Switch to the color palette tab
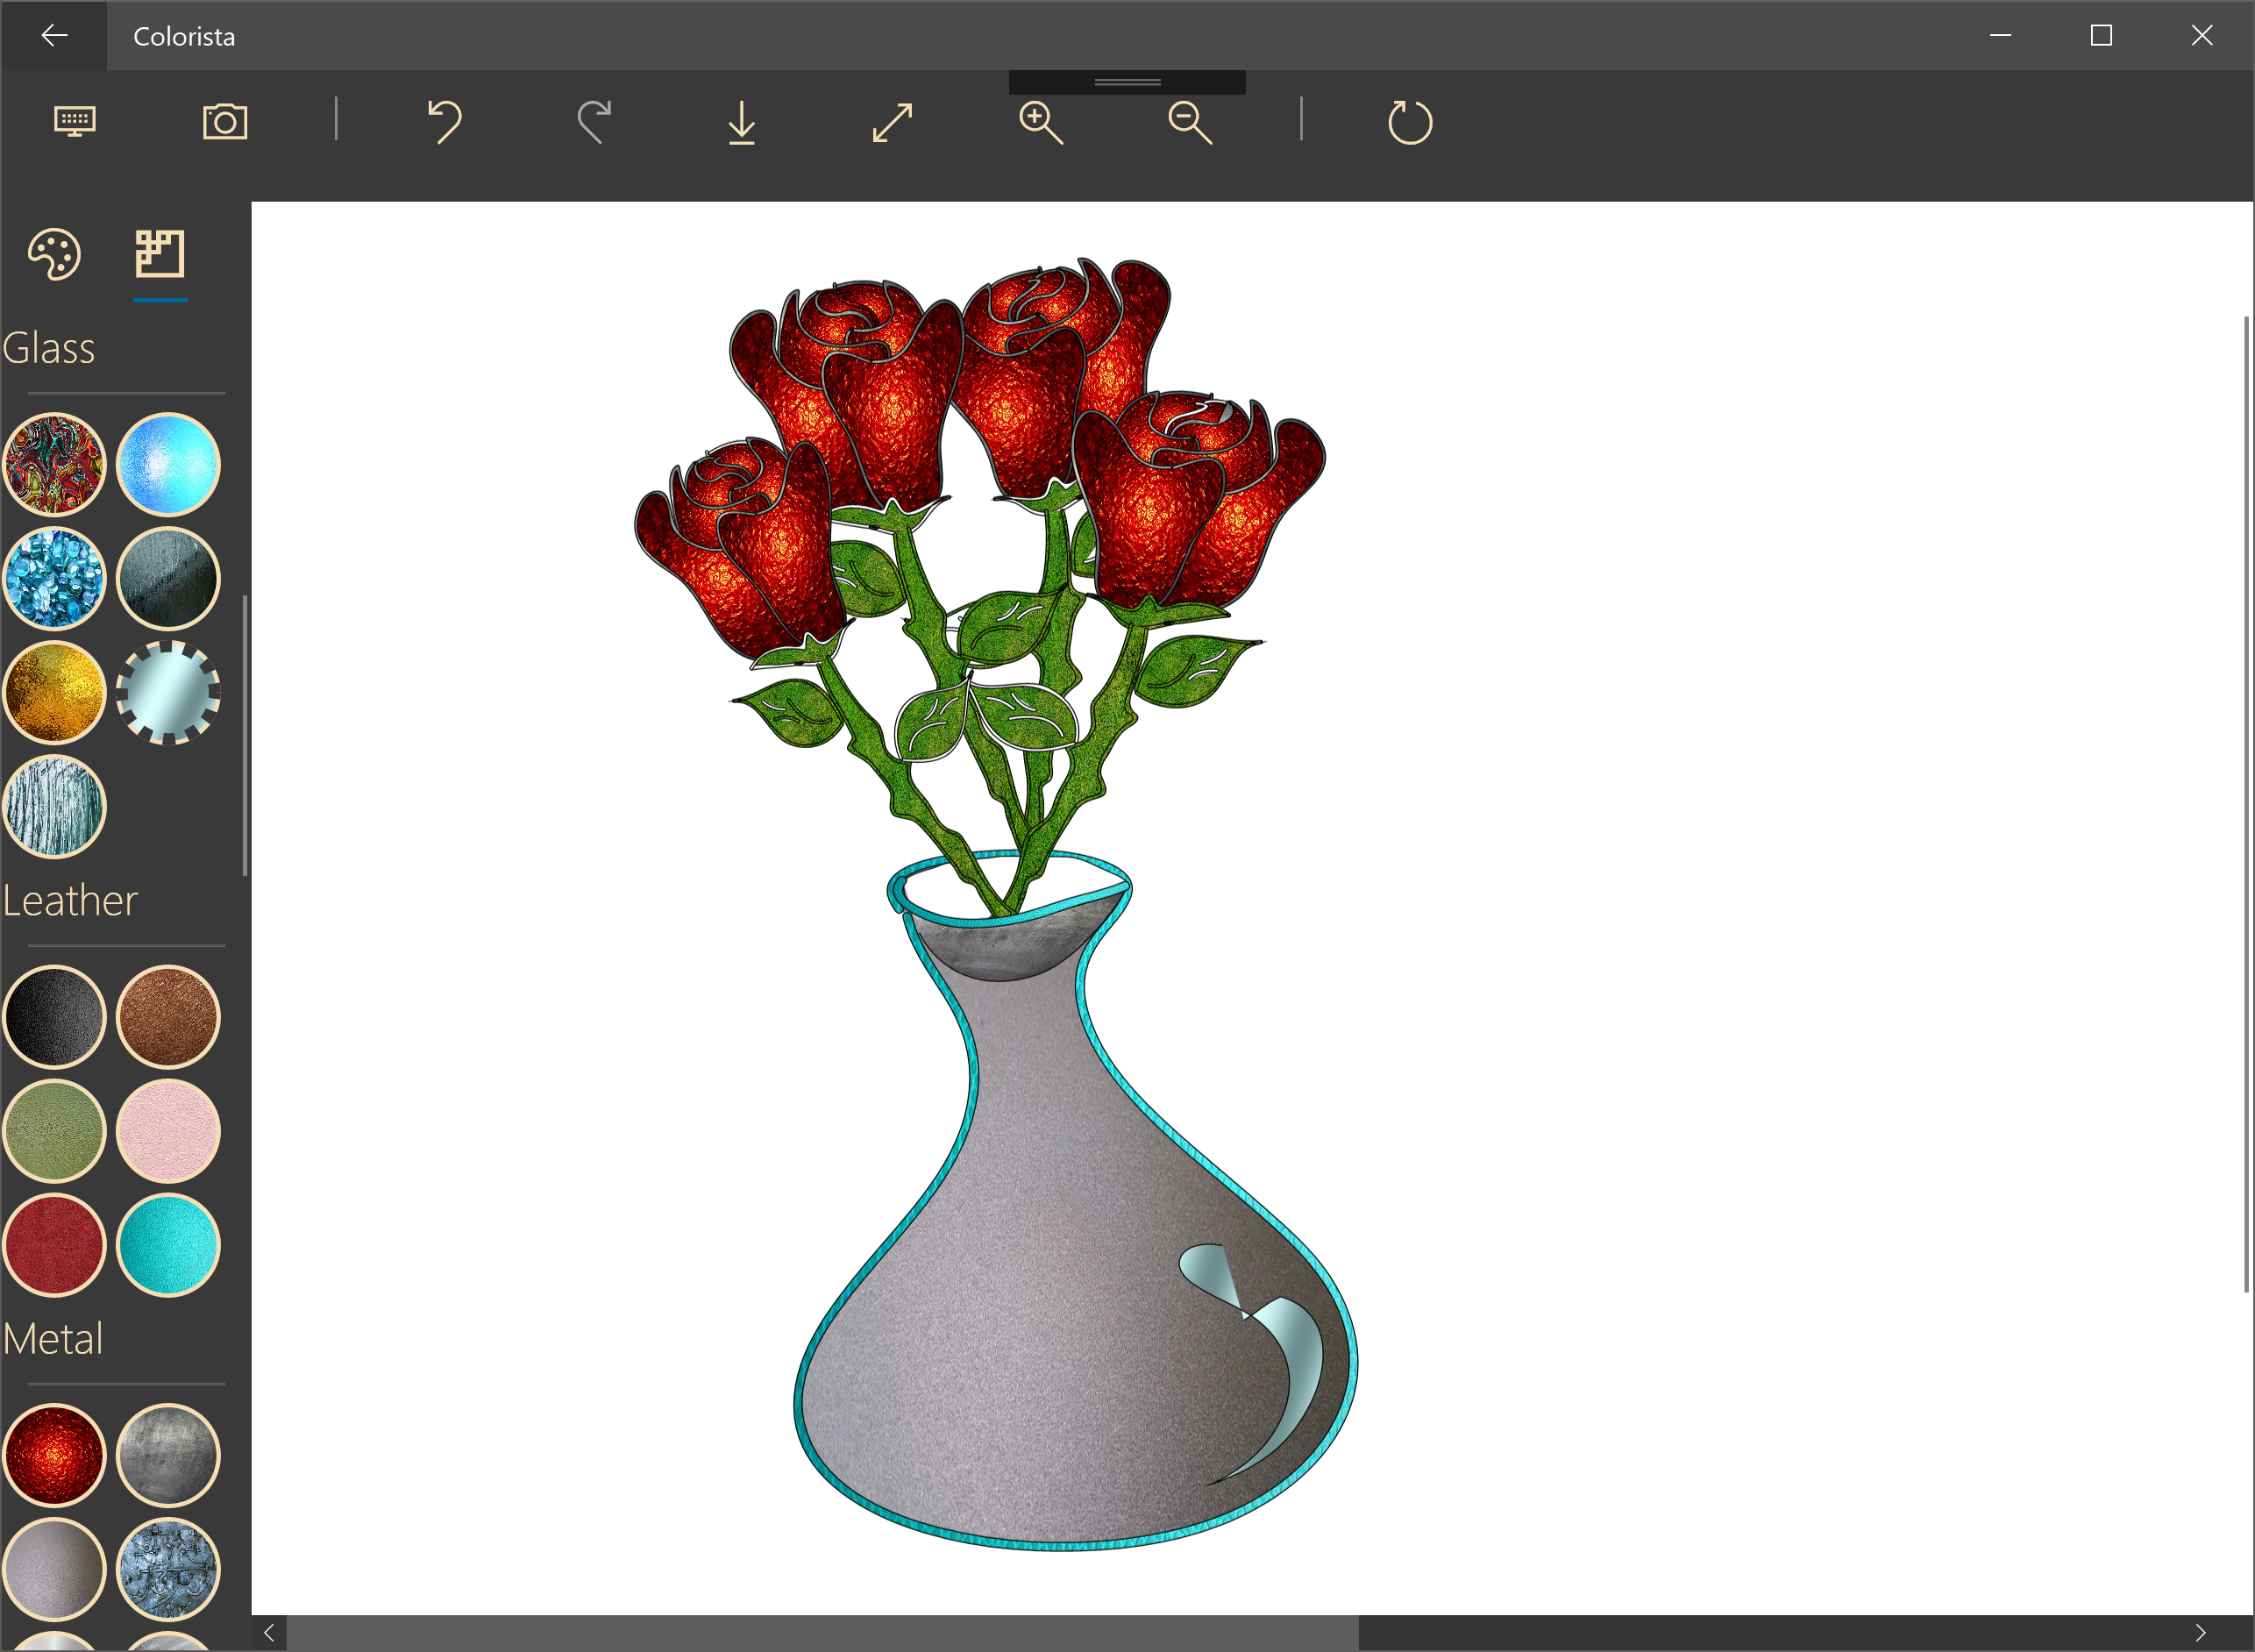 click(x=54, y=254)
